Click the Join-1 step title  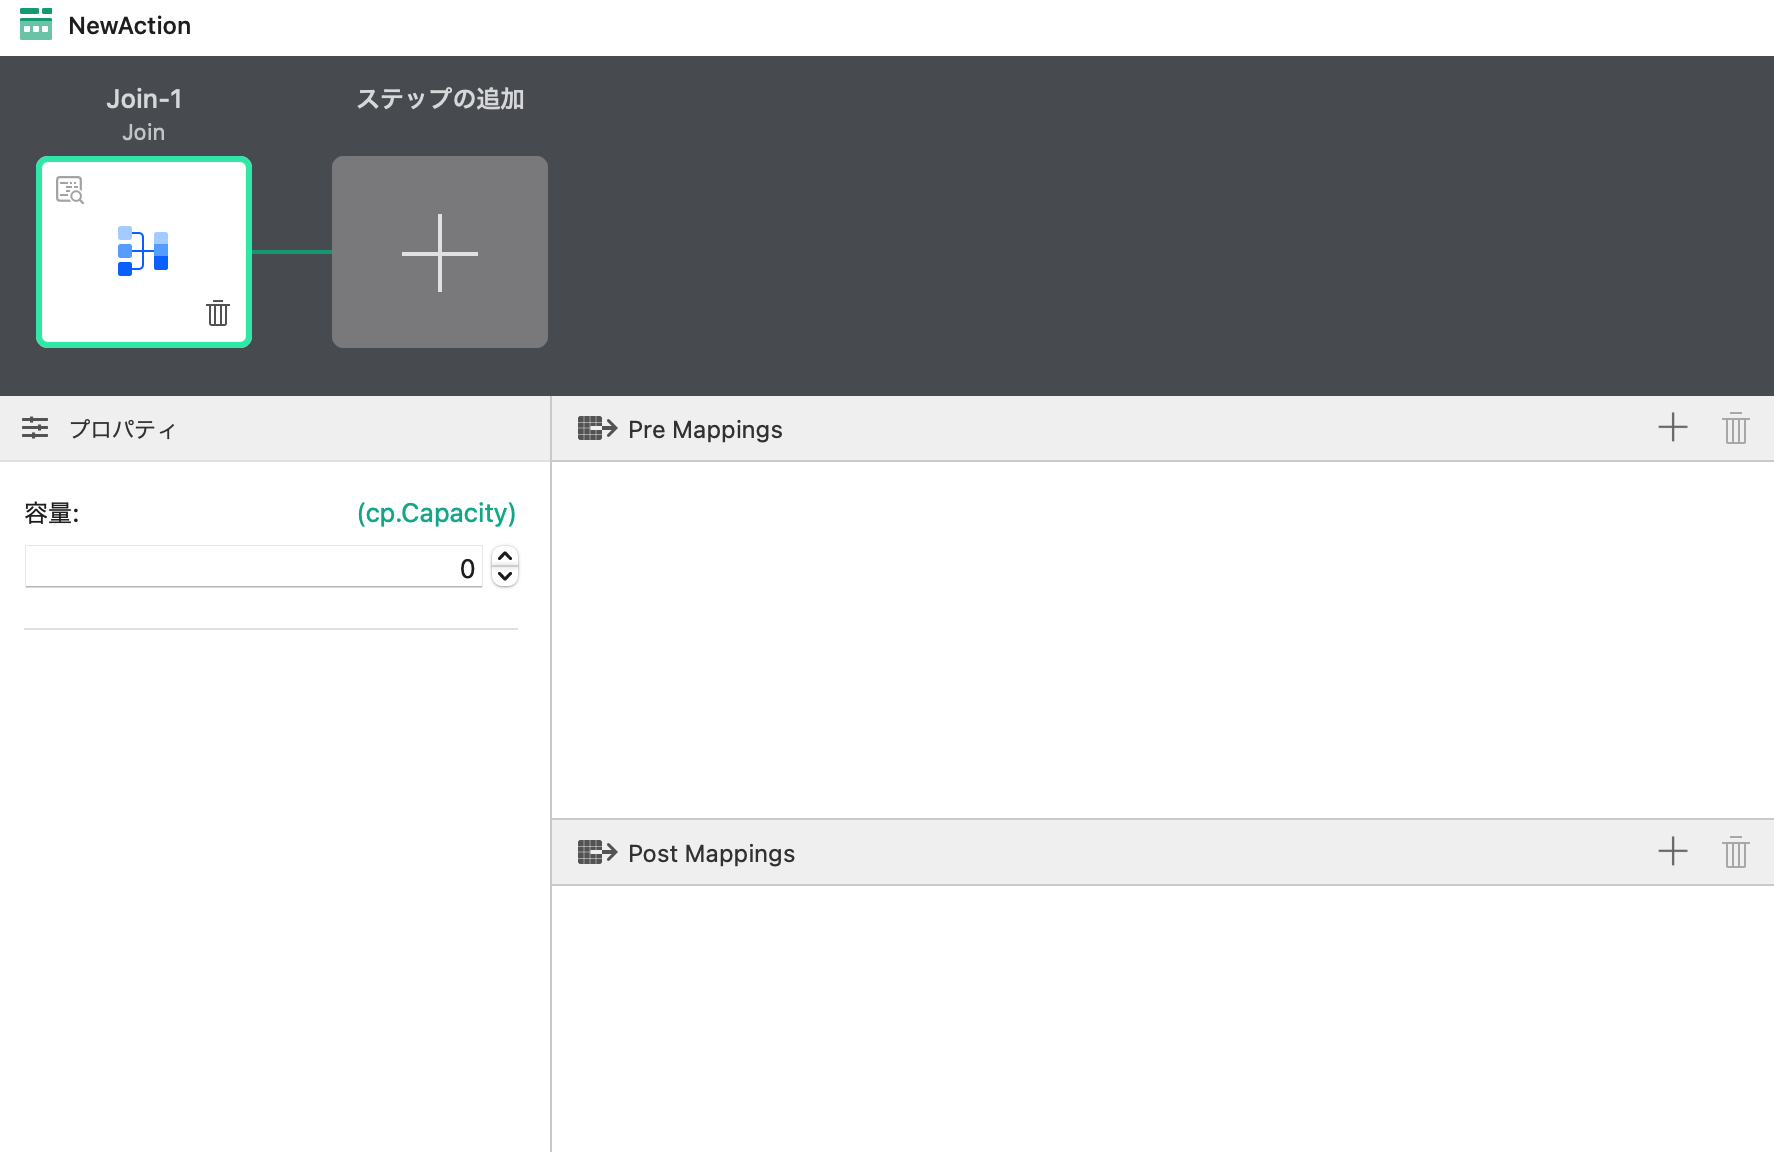144,99
